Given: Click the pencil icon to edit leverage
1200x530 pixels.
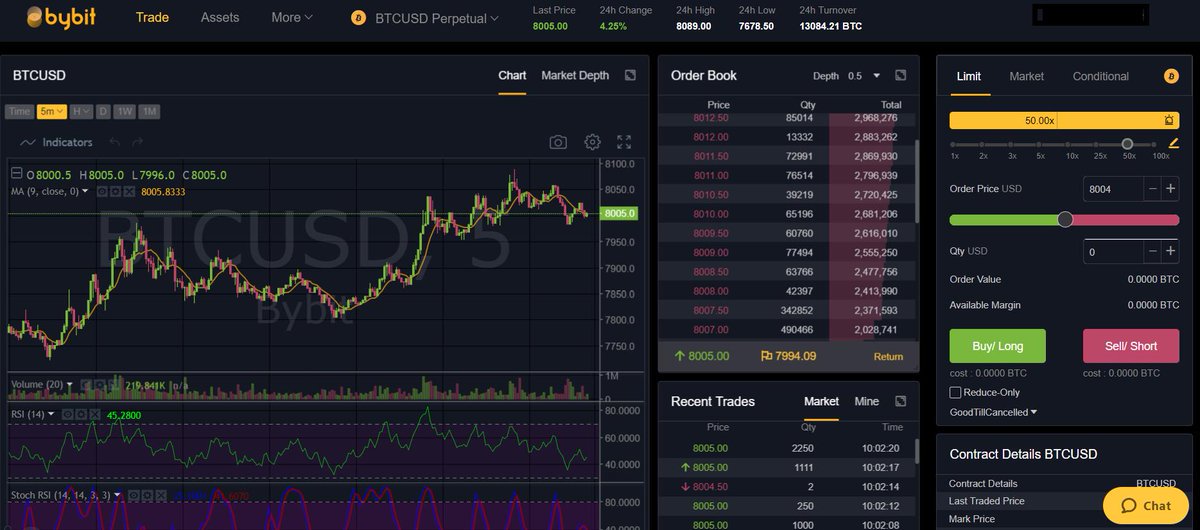Looking at the screenshot, I should (1173, 143).
